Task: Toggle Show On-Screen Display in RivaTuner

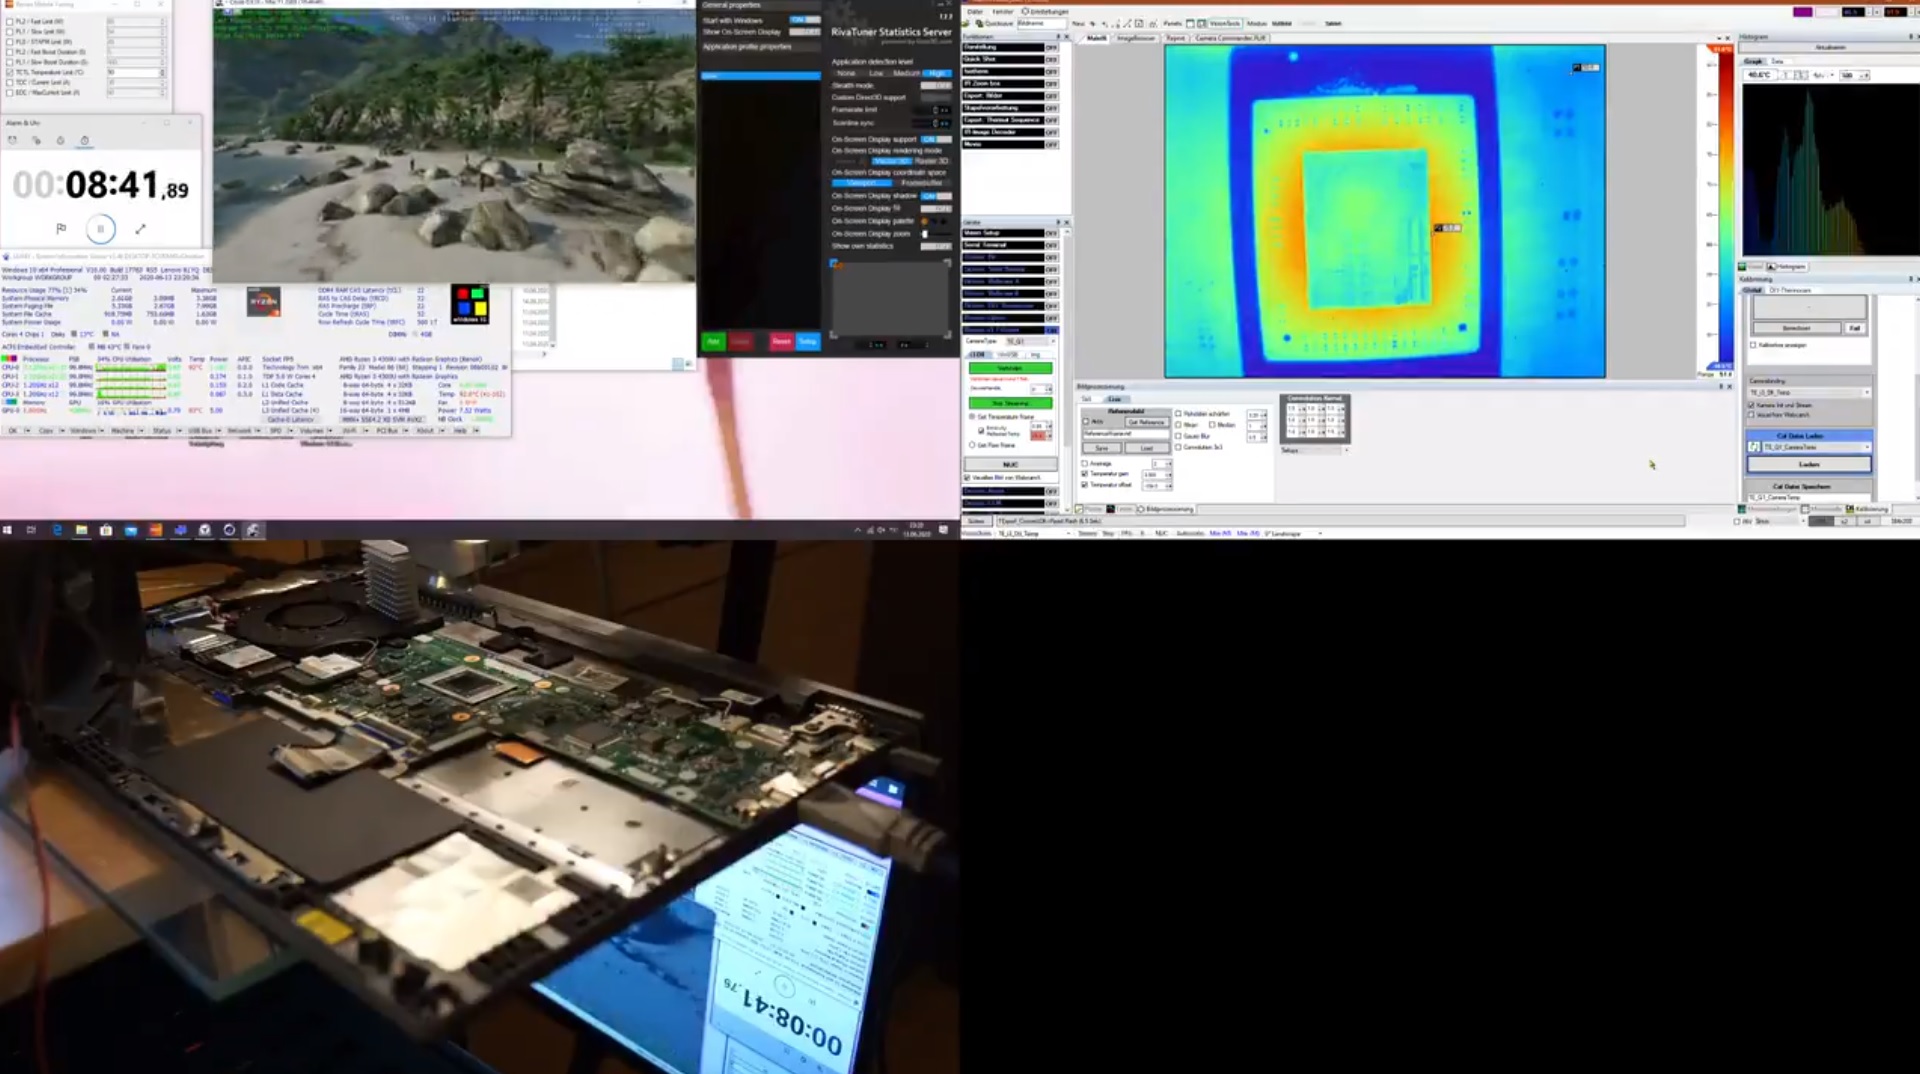Action: [x=805, y=32]
